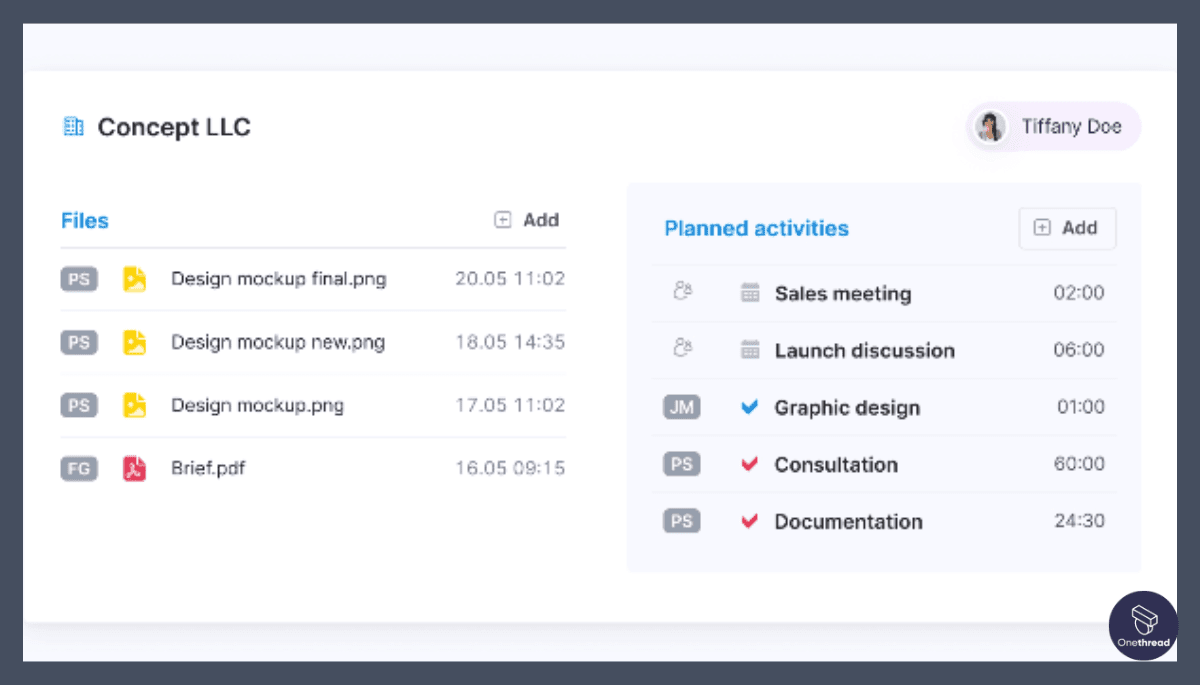Click the JM badge on Graphic design

(682, 407)
